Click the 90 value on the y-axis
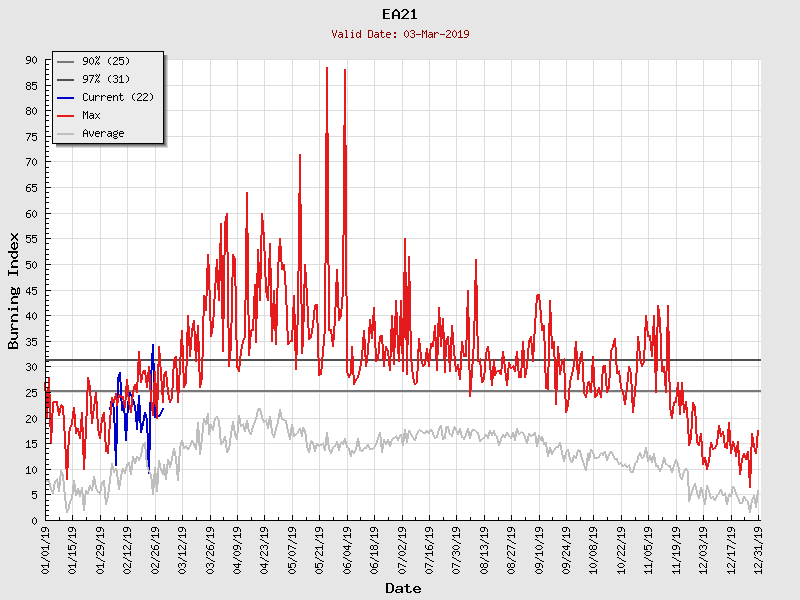 click(31, 60)
